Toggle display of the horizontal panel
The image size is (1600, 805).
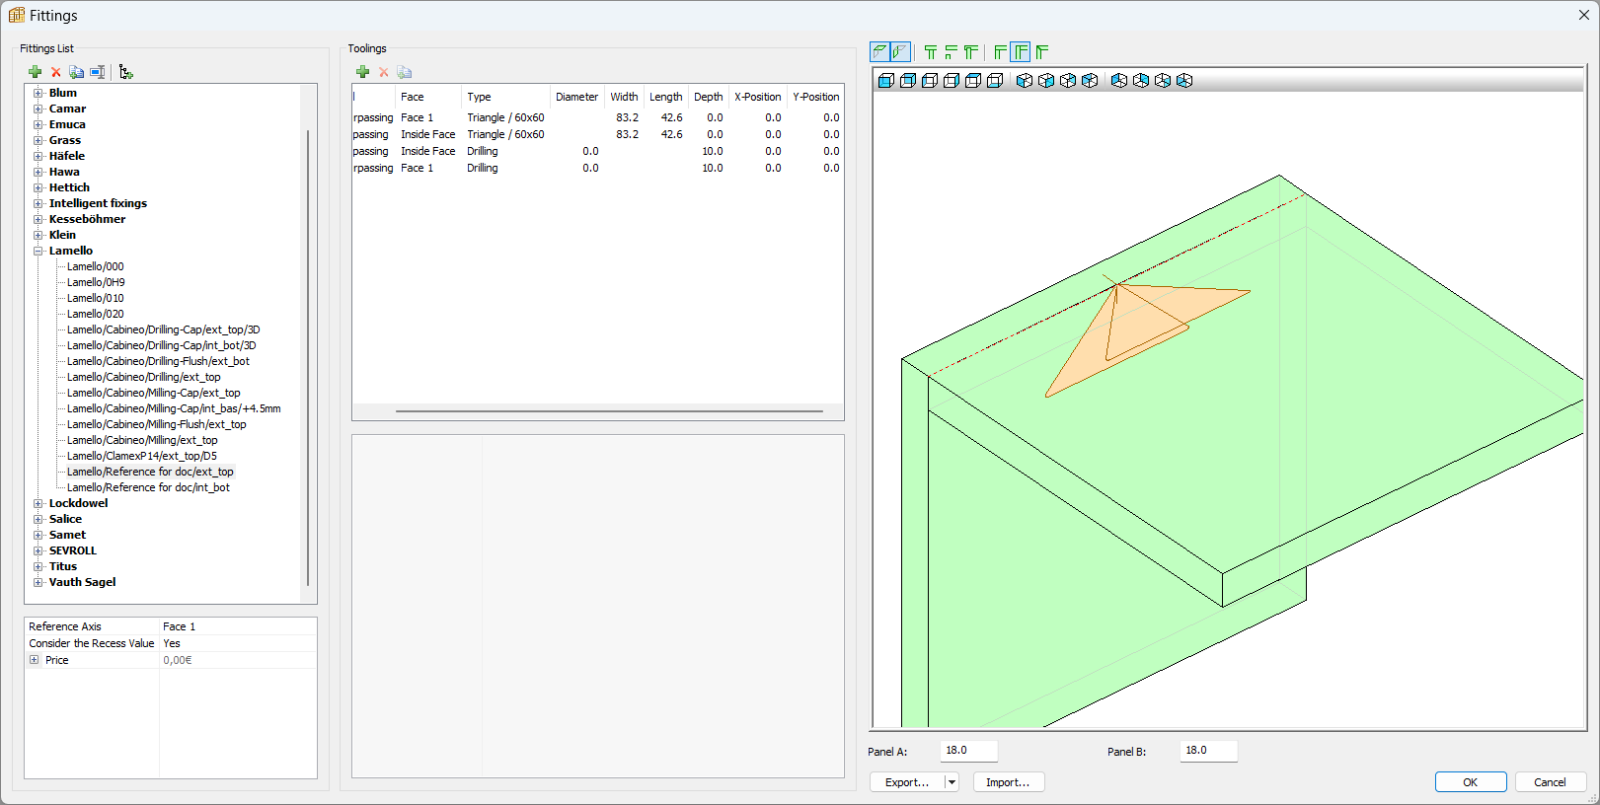coord(880,52)
